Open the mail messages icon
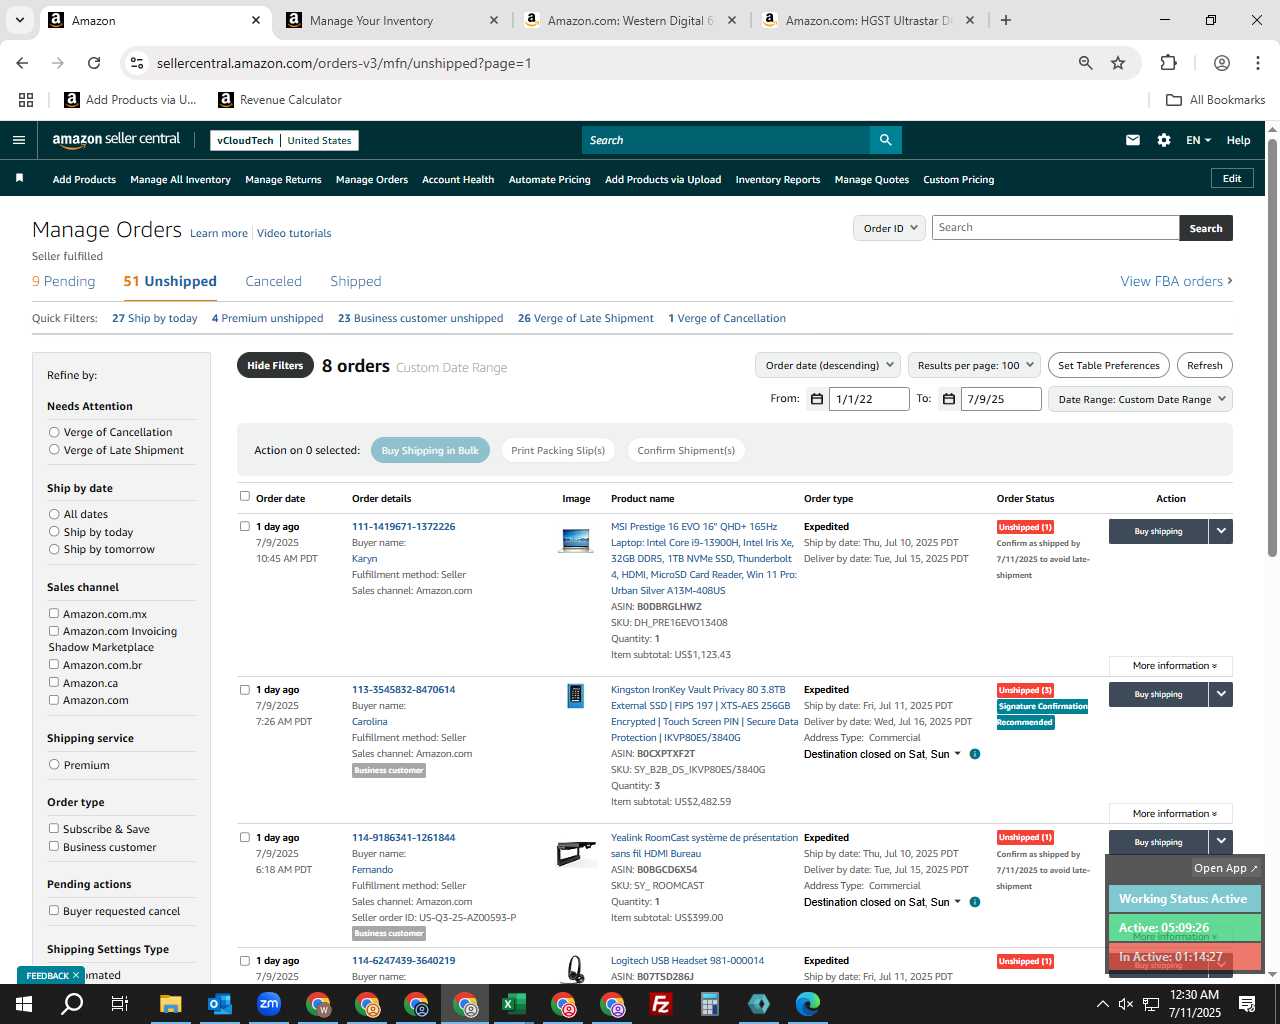Screen dimensions: 1280x1024 coord(1132,140)
